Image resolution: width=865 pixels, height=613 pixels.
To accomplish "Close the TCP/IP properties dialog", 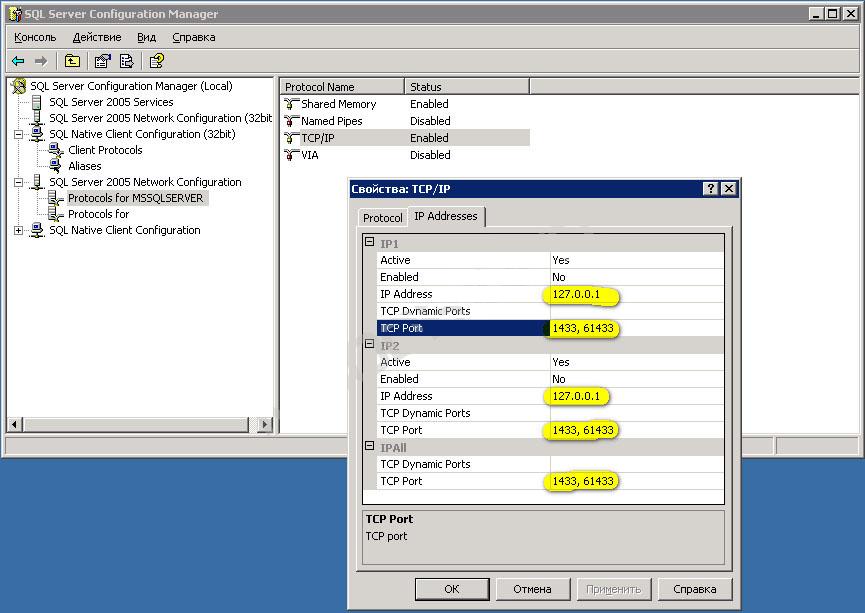I will coord(729,189).
